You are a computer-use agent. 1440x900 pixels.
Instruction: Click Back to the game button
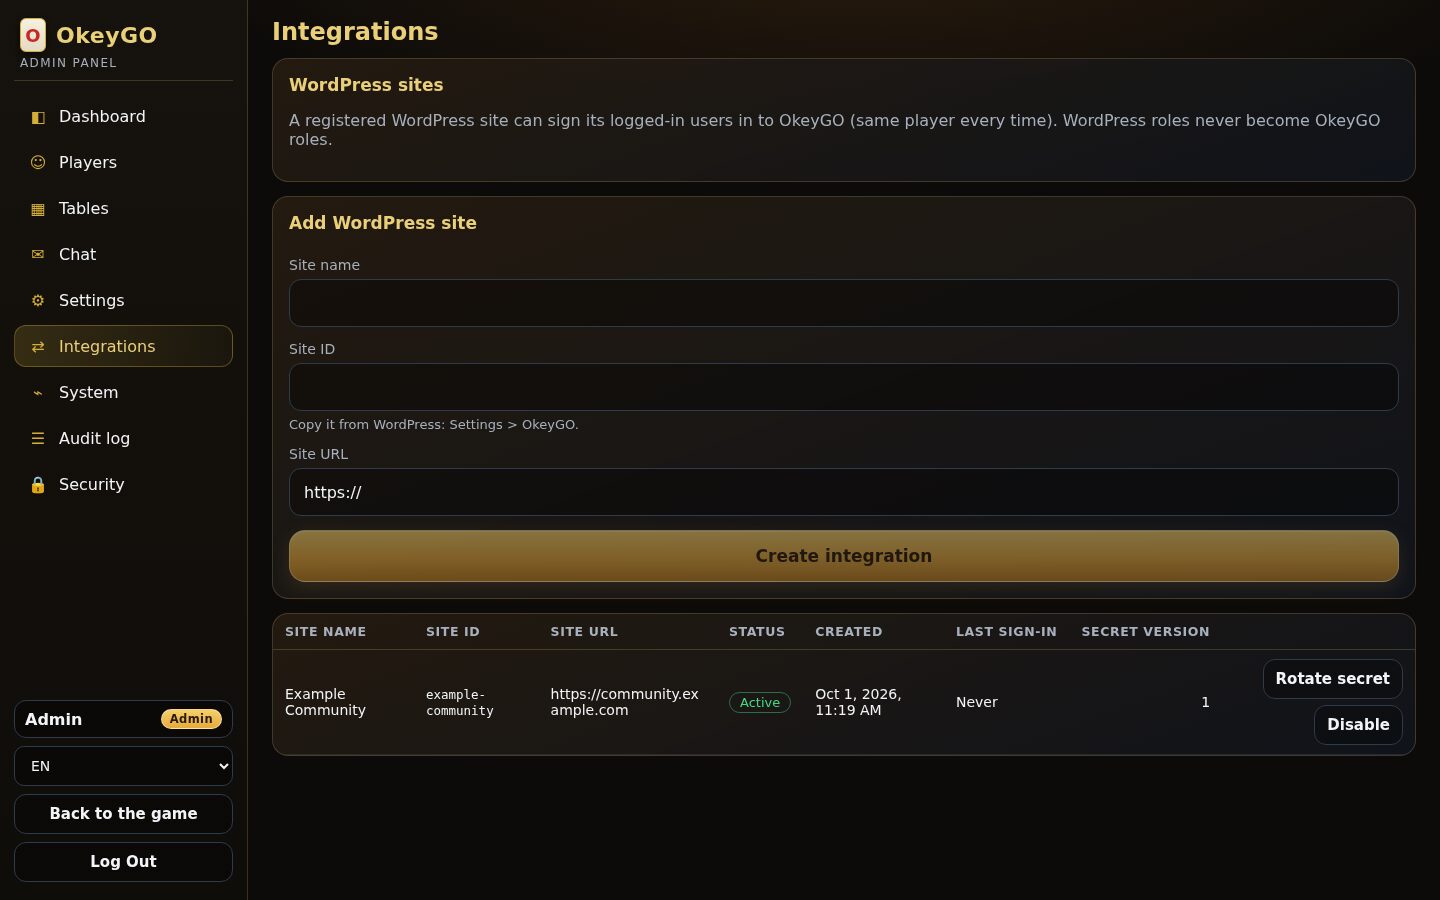[123, 814]
